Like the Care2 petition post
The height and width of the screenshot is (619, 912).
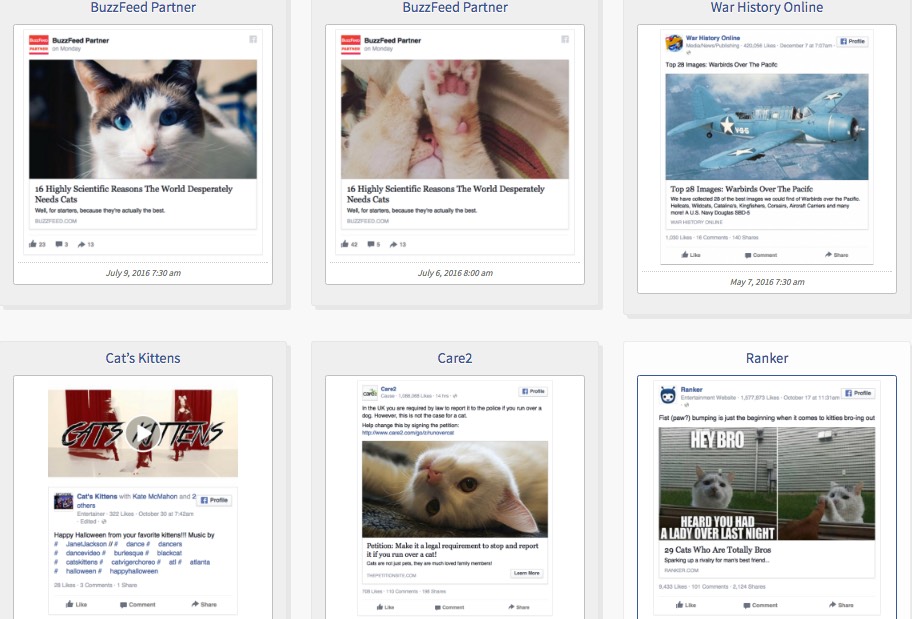[x=385, y=607]
